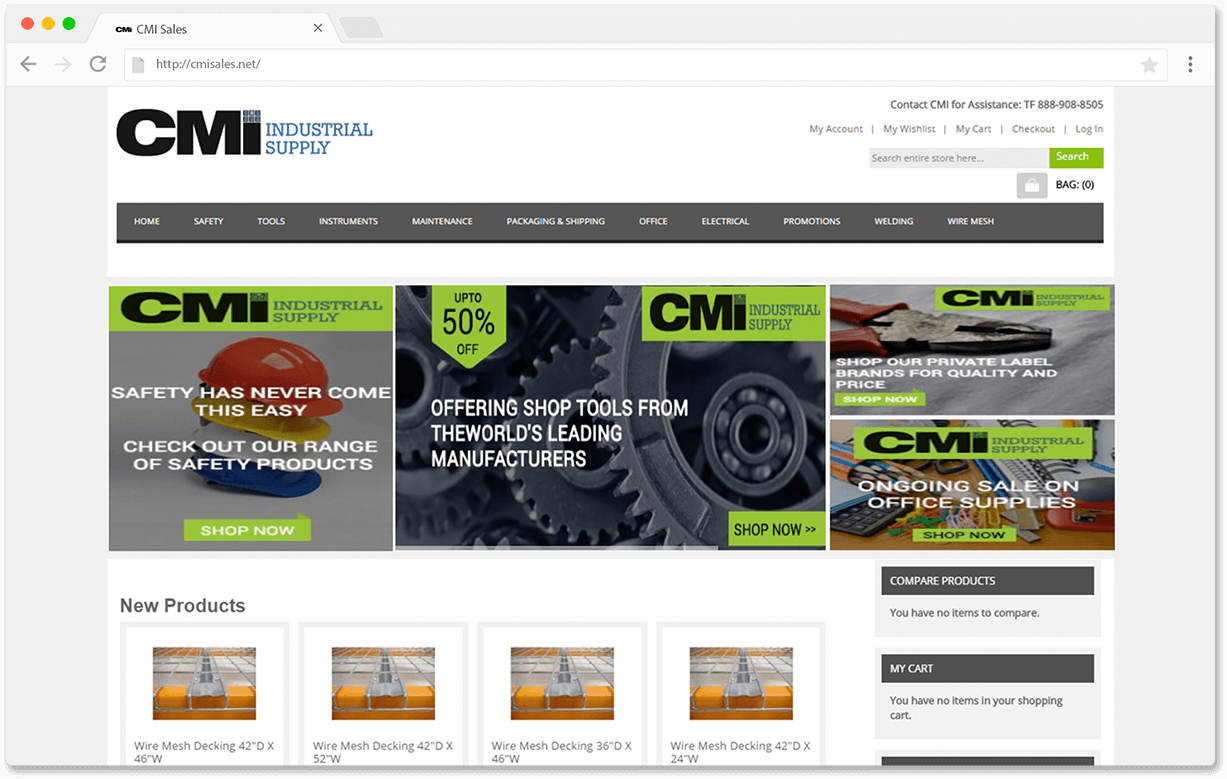
Task: Click SHOP NOW >> on gears banner
Action: 775,529
